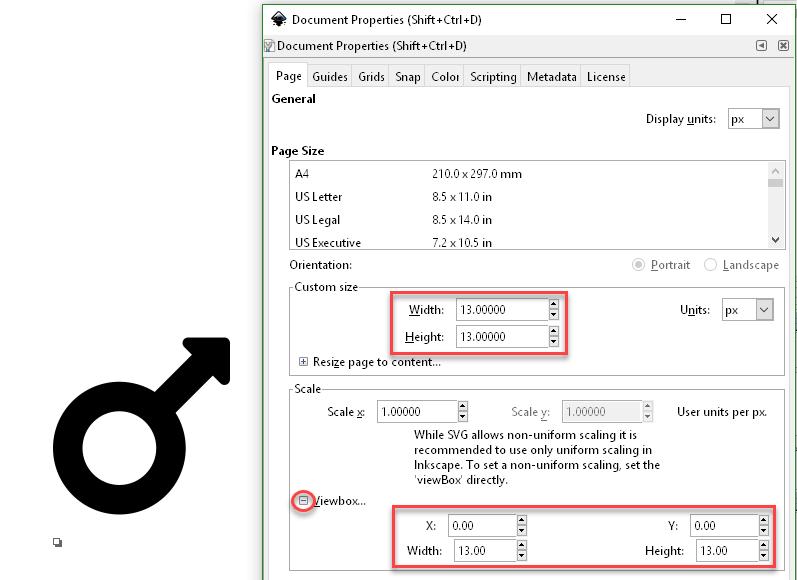
Task: Collapse the Viewbox section
Action: coord(301,500)
